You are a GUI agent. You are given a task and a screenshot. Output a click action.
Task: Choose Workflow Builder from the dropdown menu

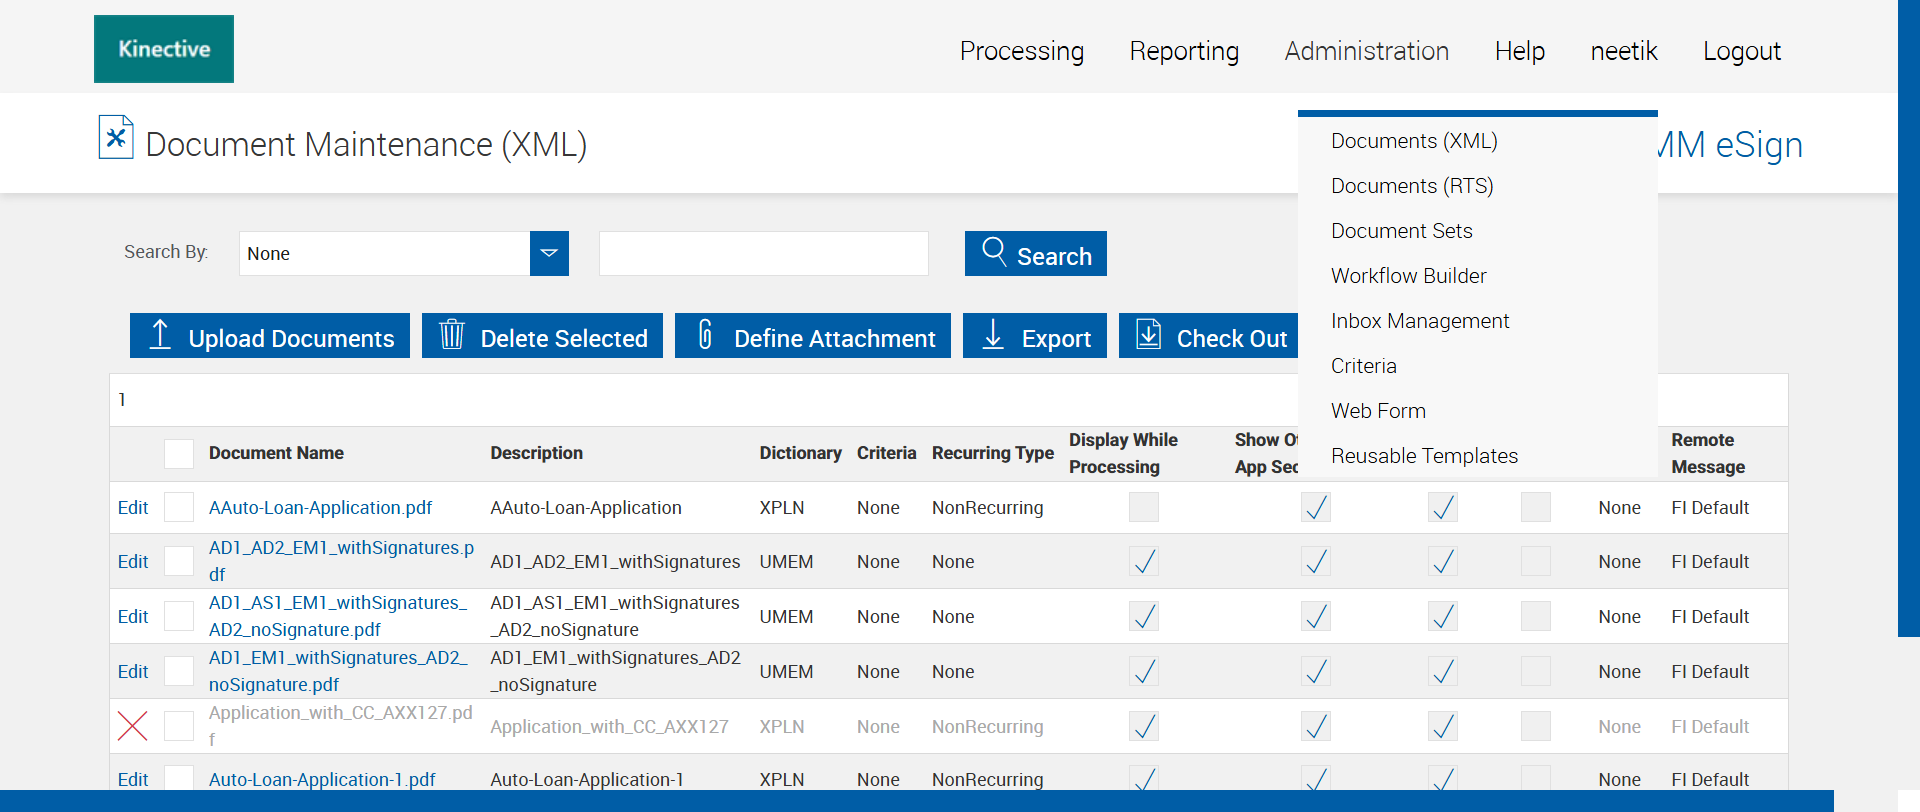click(1408, 276)
